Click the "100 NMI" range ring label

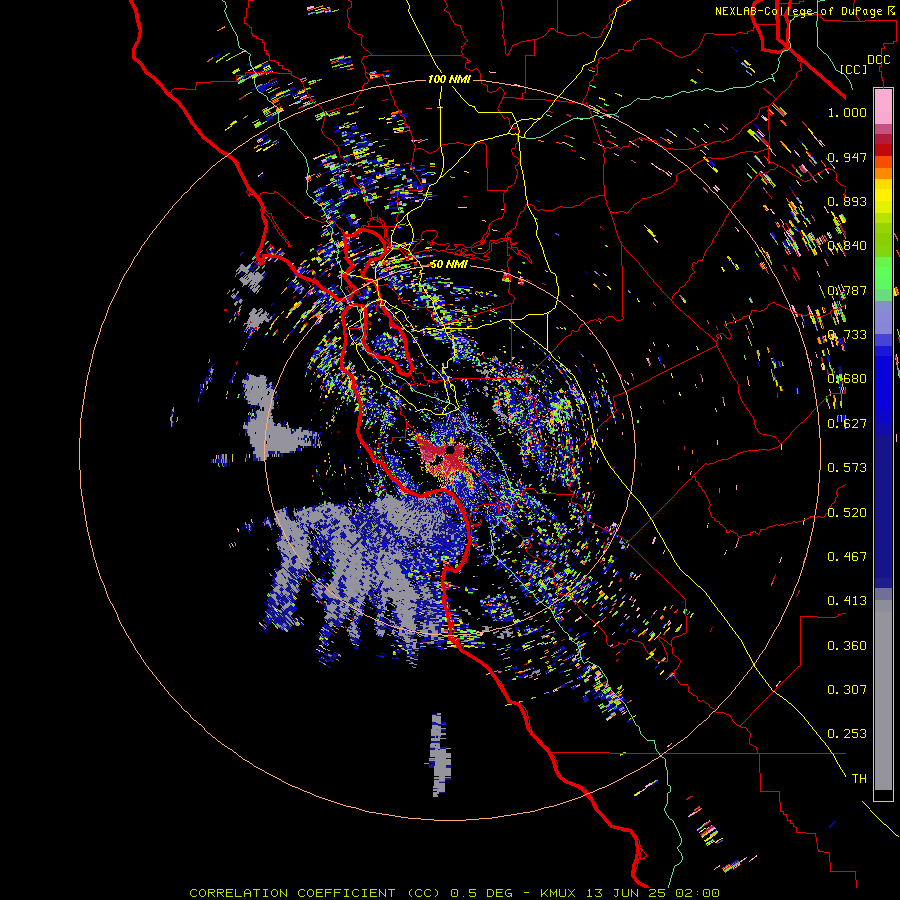coord(449,79)
